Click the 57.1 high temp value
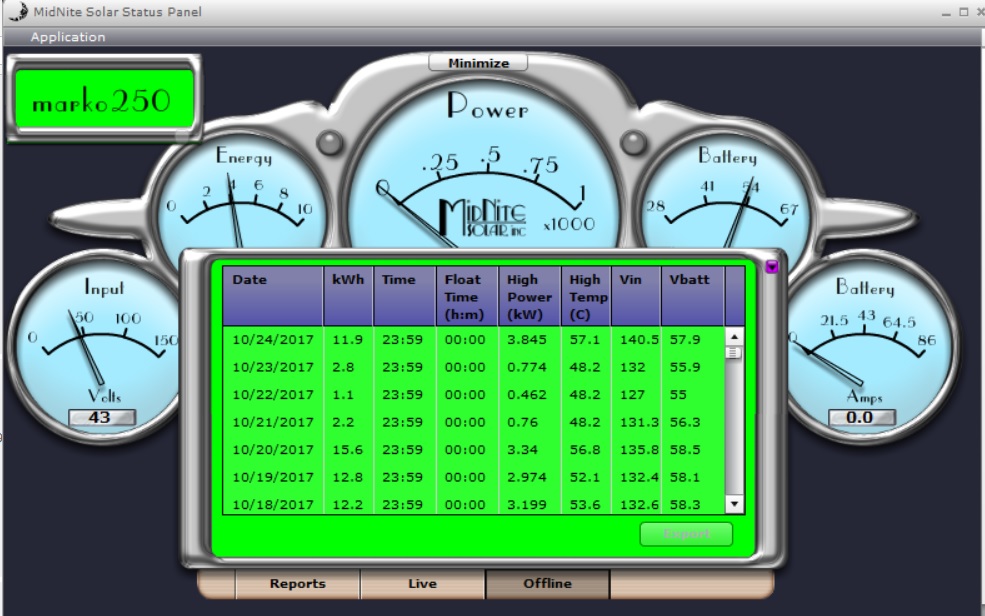 584,340
